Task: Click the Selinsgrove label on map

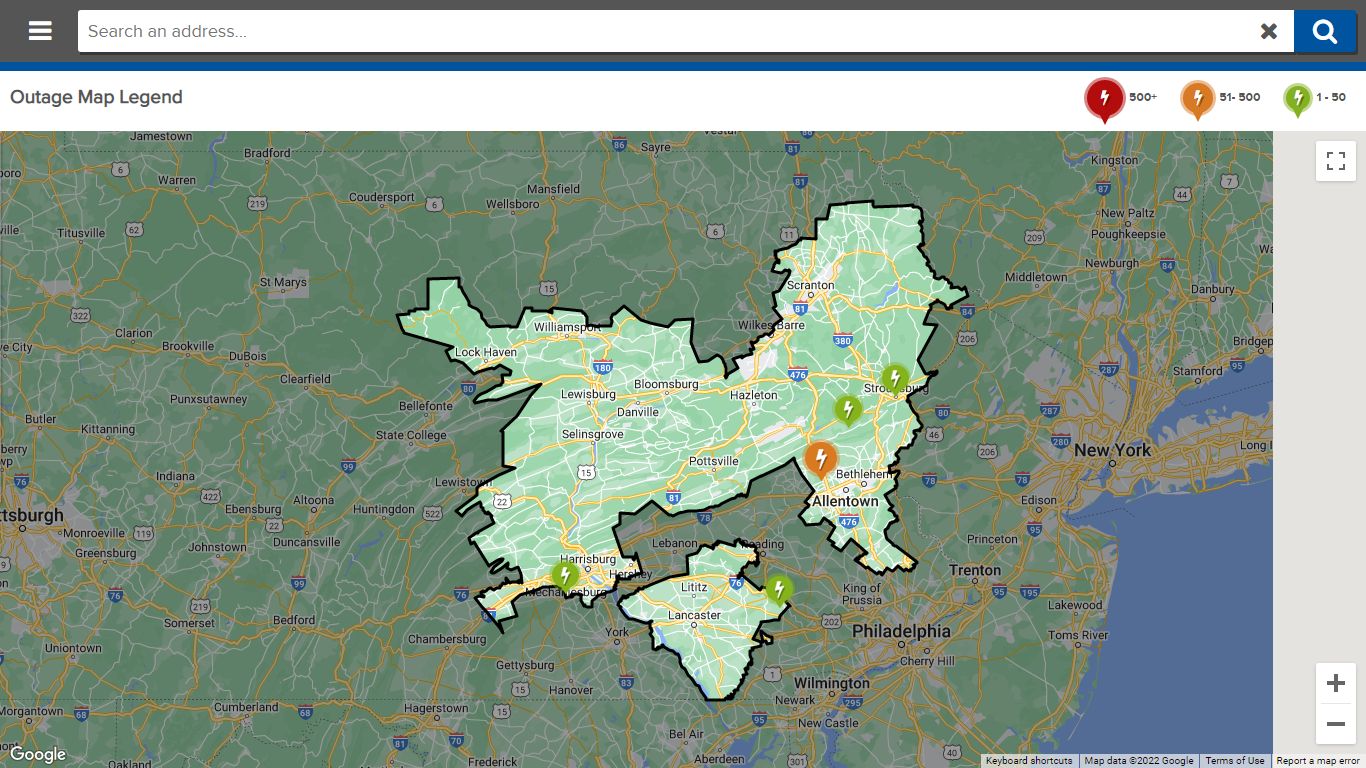Action: point(593,434)
